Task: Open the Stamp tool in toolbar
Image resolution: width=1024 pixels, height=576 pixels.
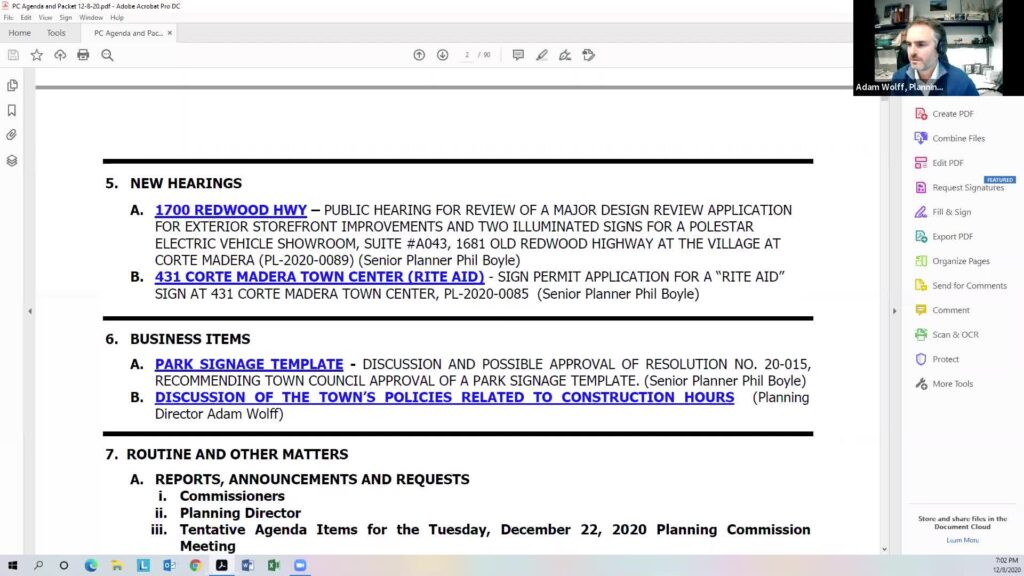Action: [588, 55]
